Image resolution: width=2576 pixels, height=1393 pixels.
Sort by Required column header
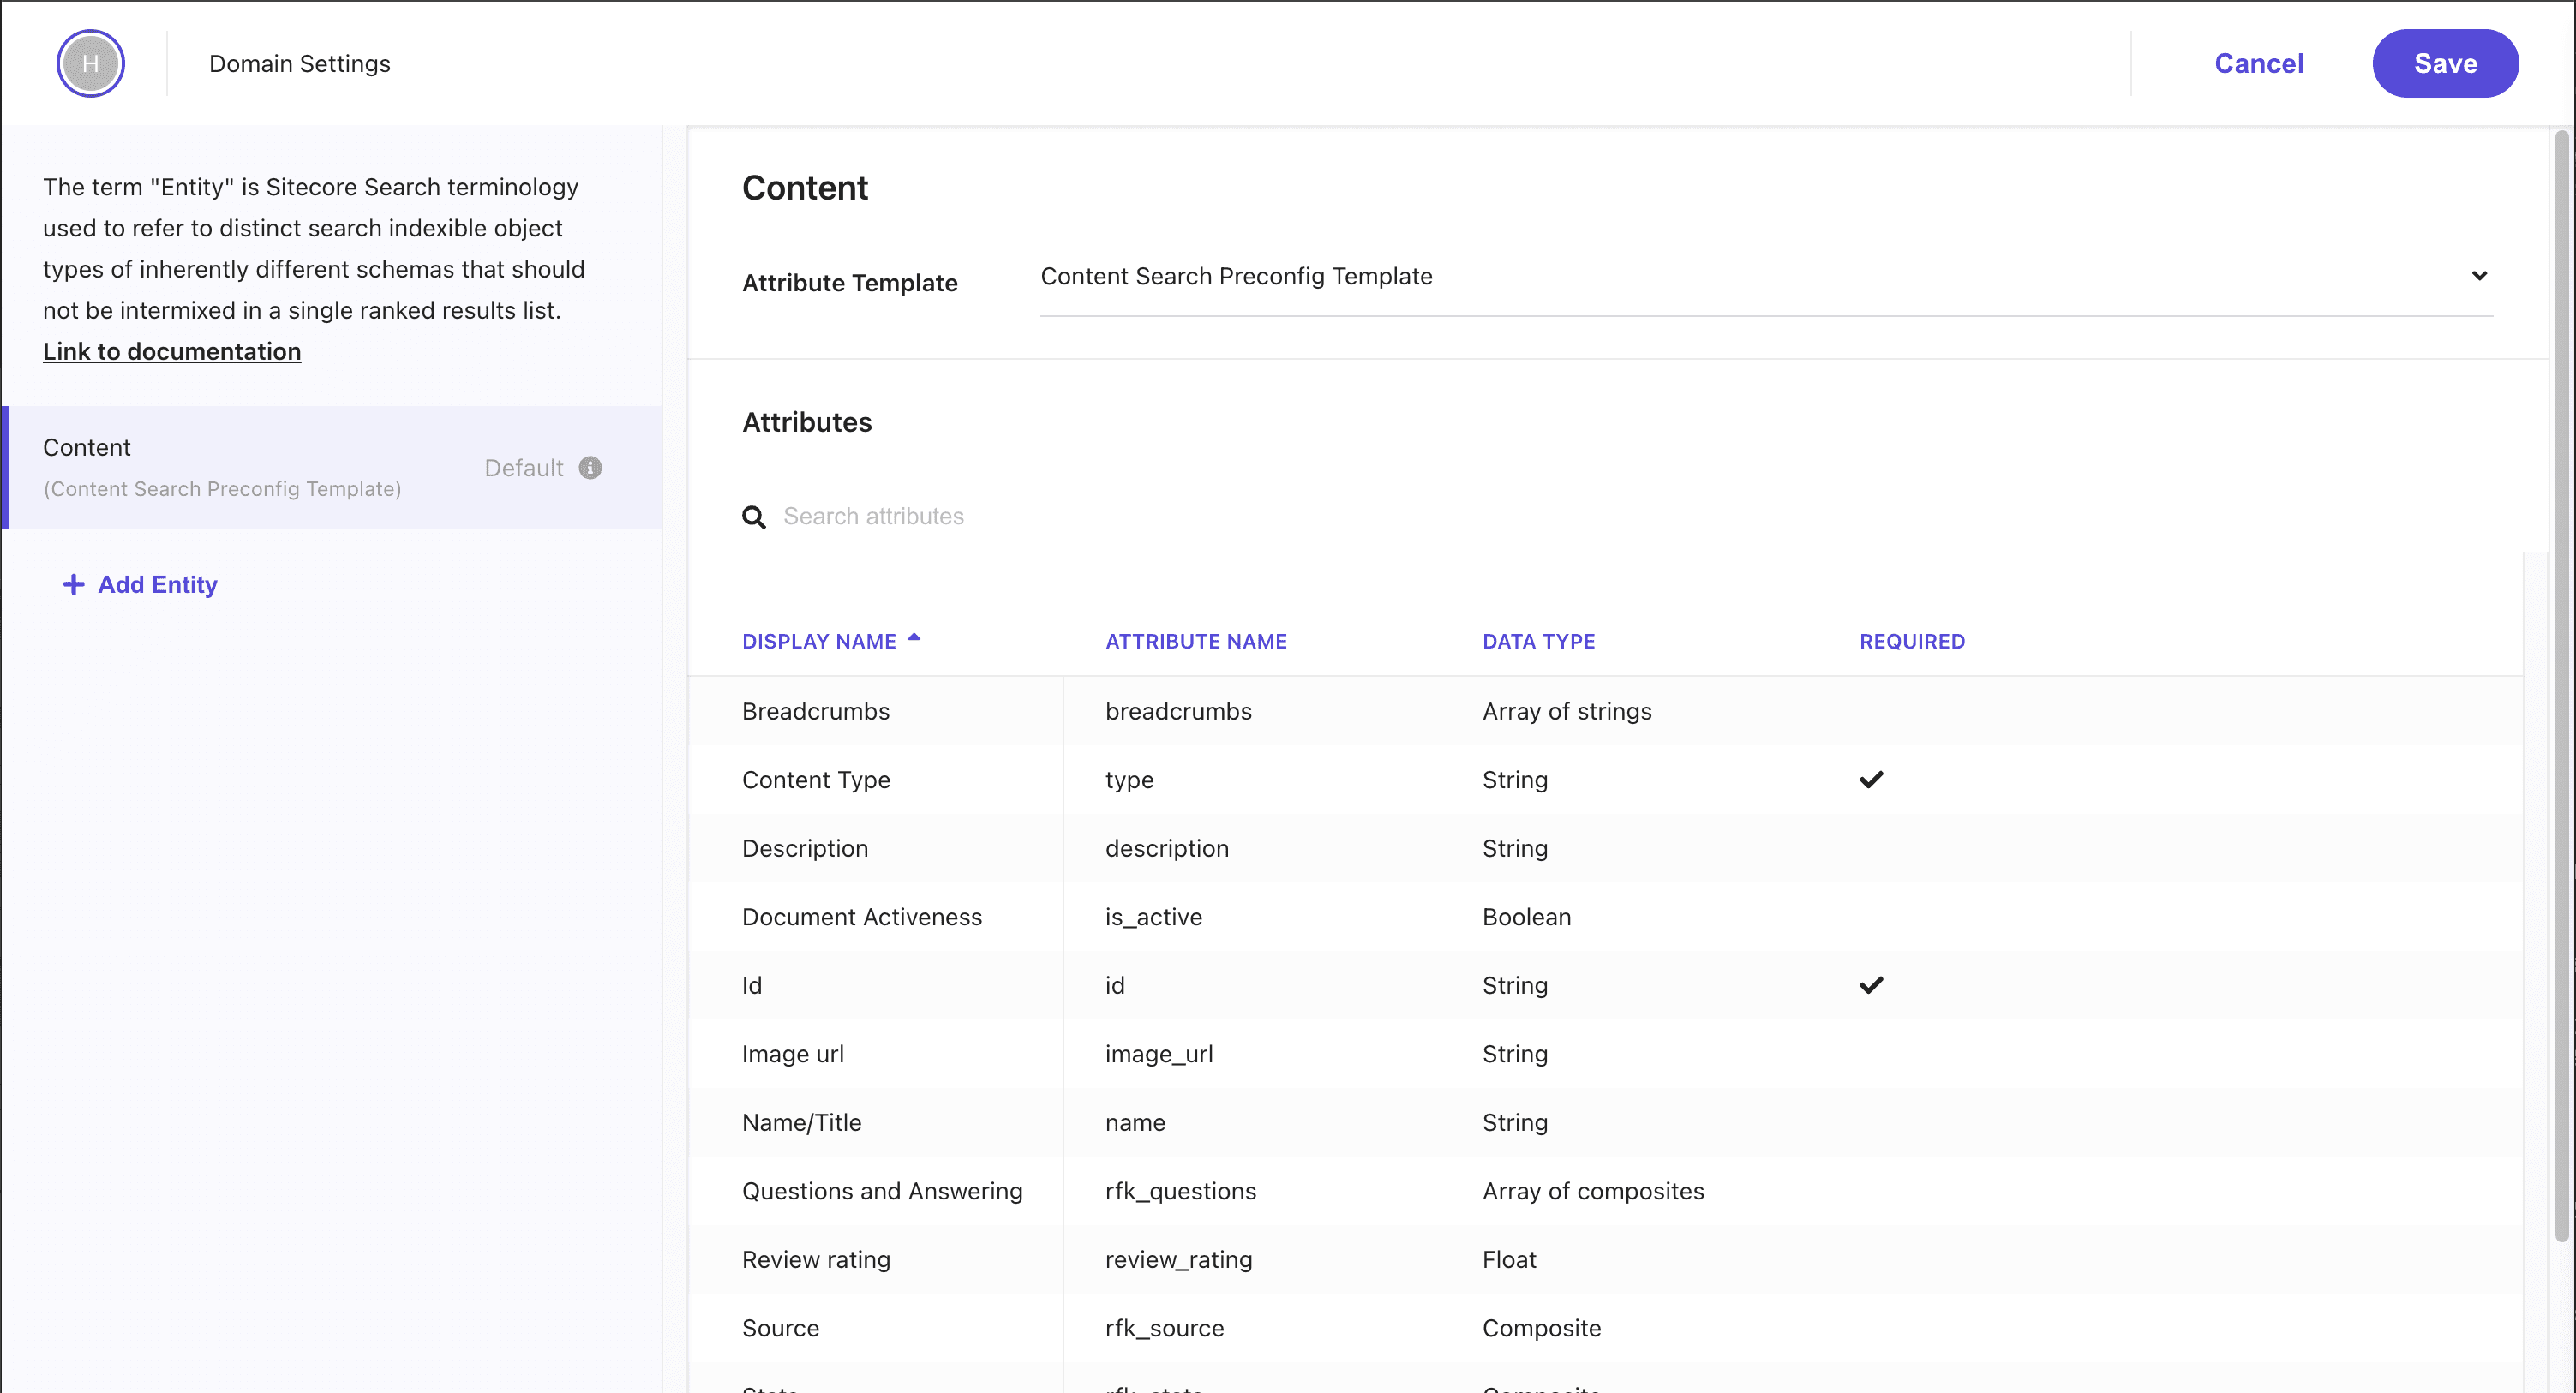pyautogui.click(x=1911, y=641)
